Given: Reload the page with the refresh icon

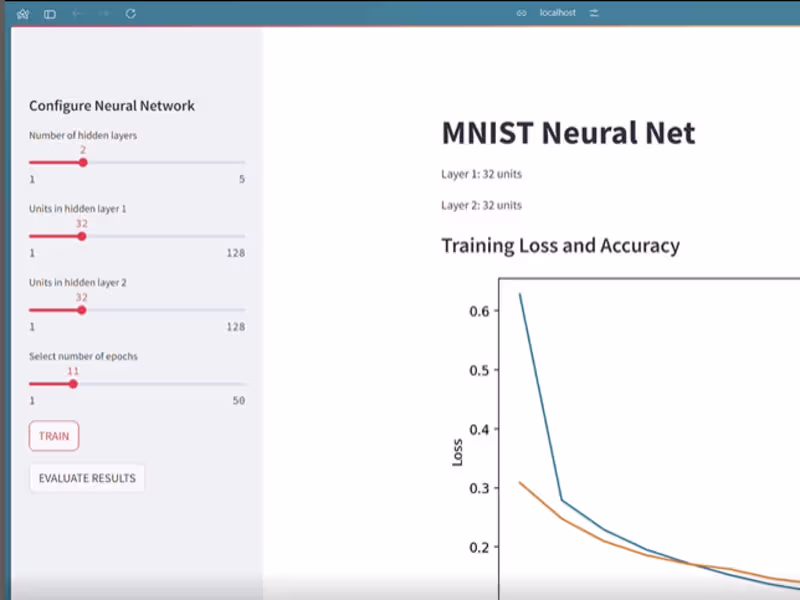Looking at the screenshot, I should click(130, 13).
